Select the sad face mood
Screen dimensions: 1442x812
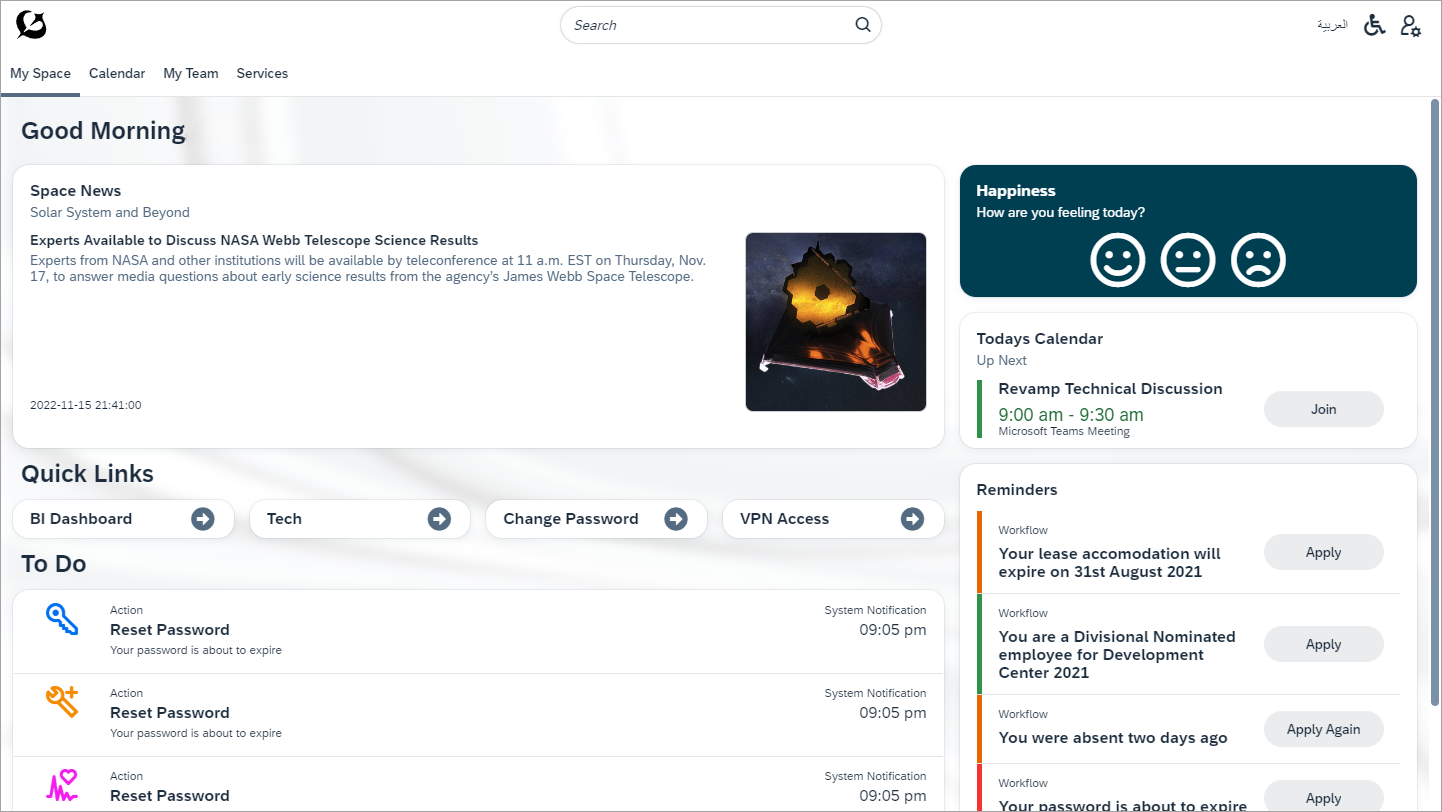click(1258, 260)
